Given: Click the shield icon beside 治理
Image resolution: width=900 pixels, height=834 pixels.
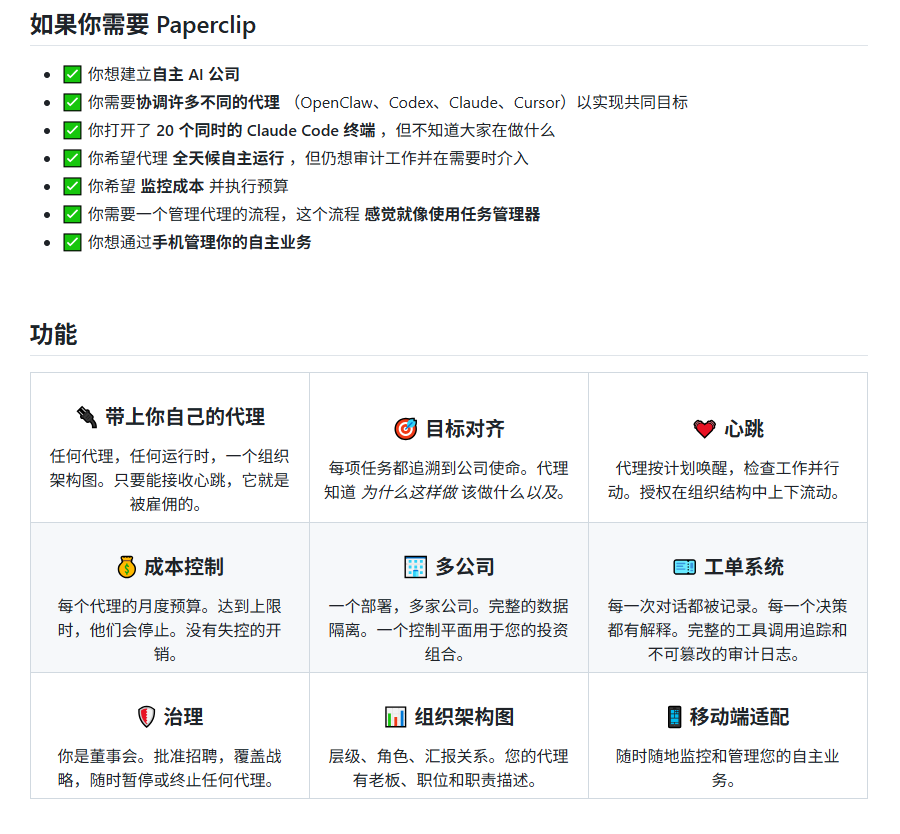Looking at the screenshot, I should pos(146,716).
